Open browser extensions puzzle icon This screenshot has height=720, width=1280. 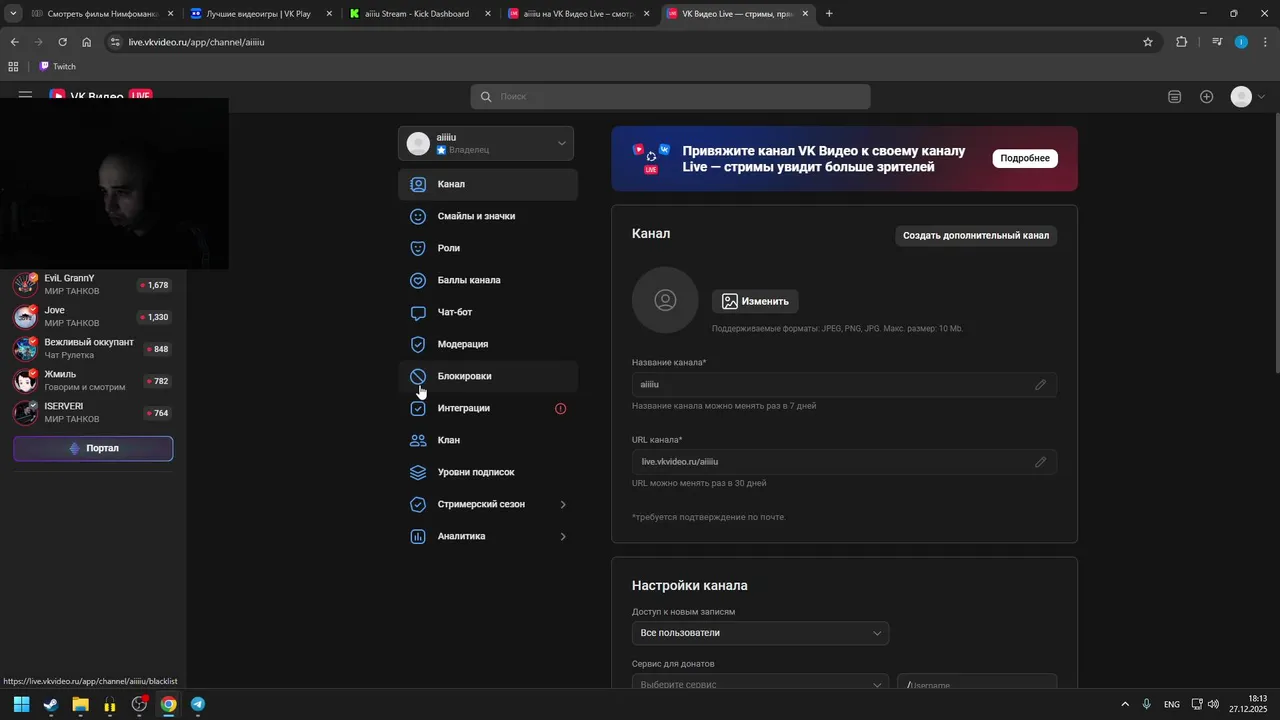1182,42
